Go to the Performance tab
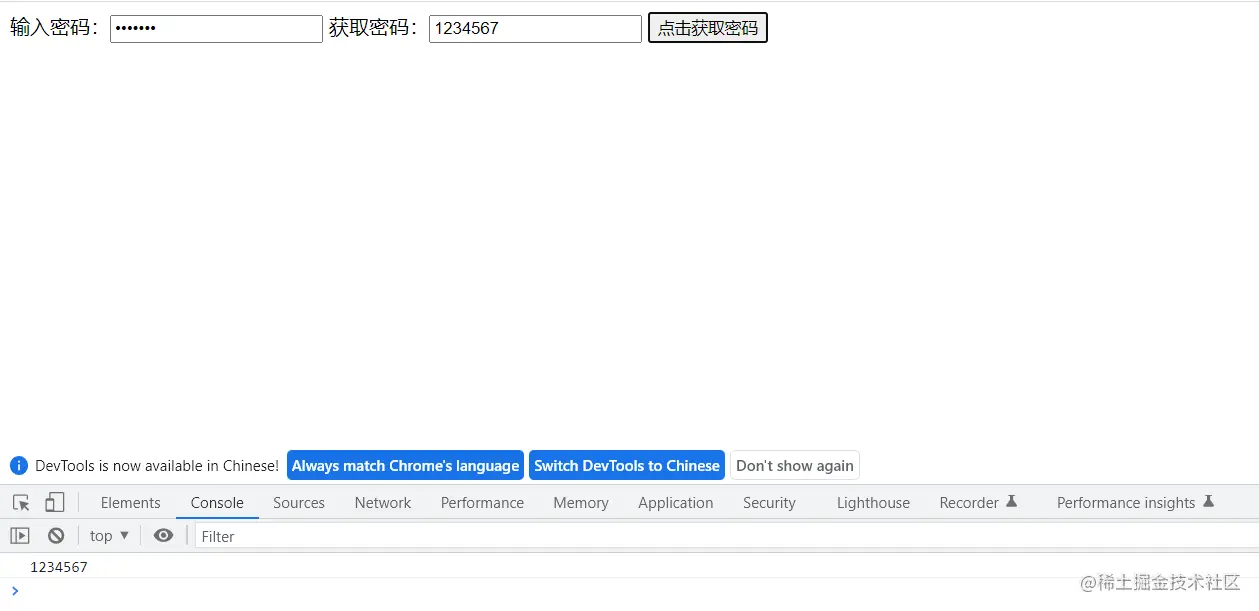 click(482, 503)
